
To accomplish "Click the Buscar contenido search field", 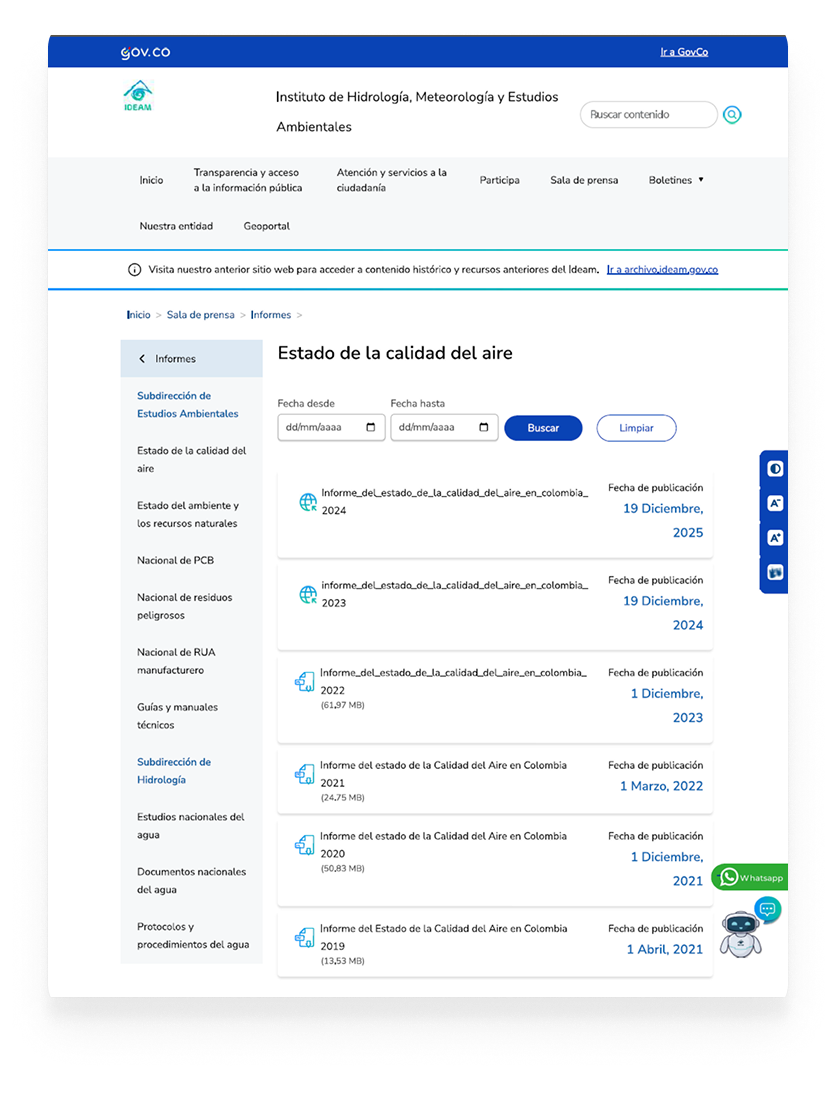I will 646,115.
